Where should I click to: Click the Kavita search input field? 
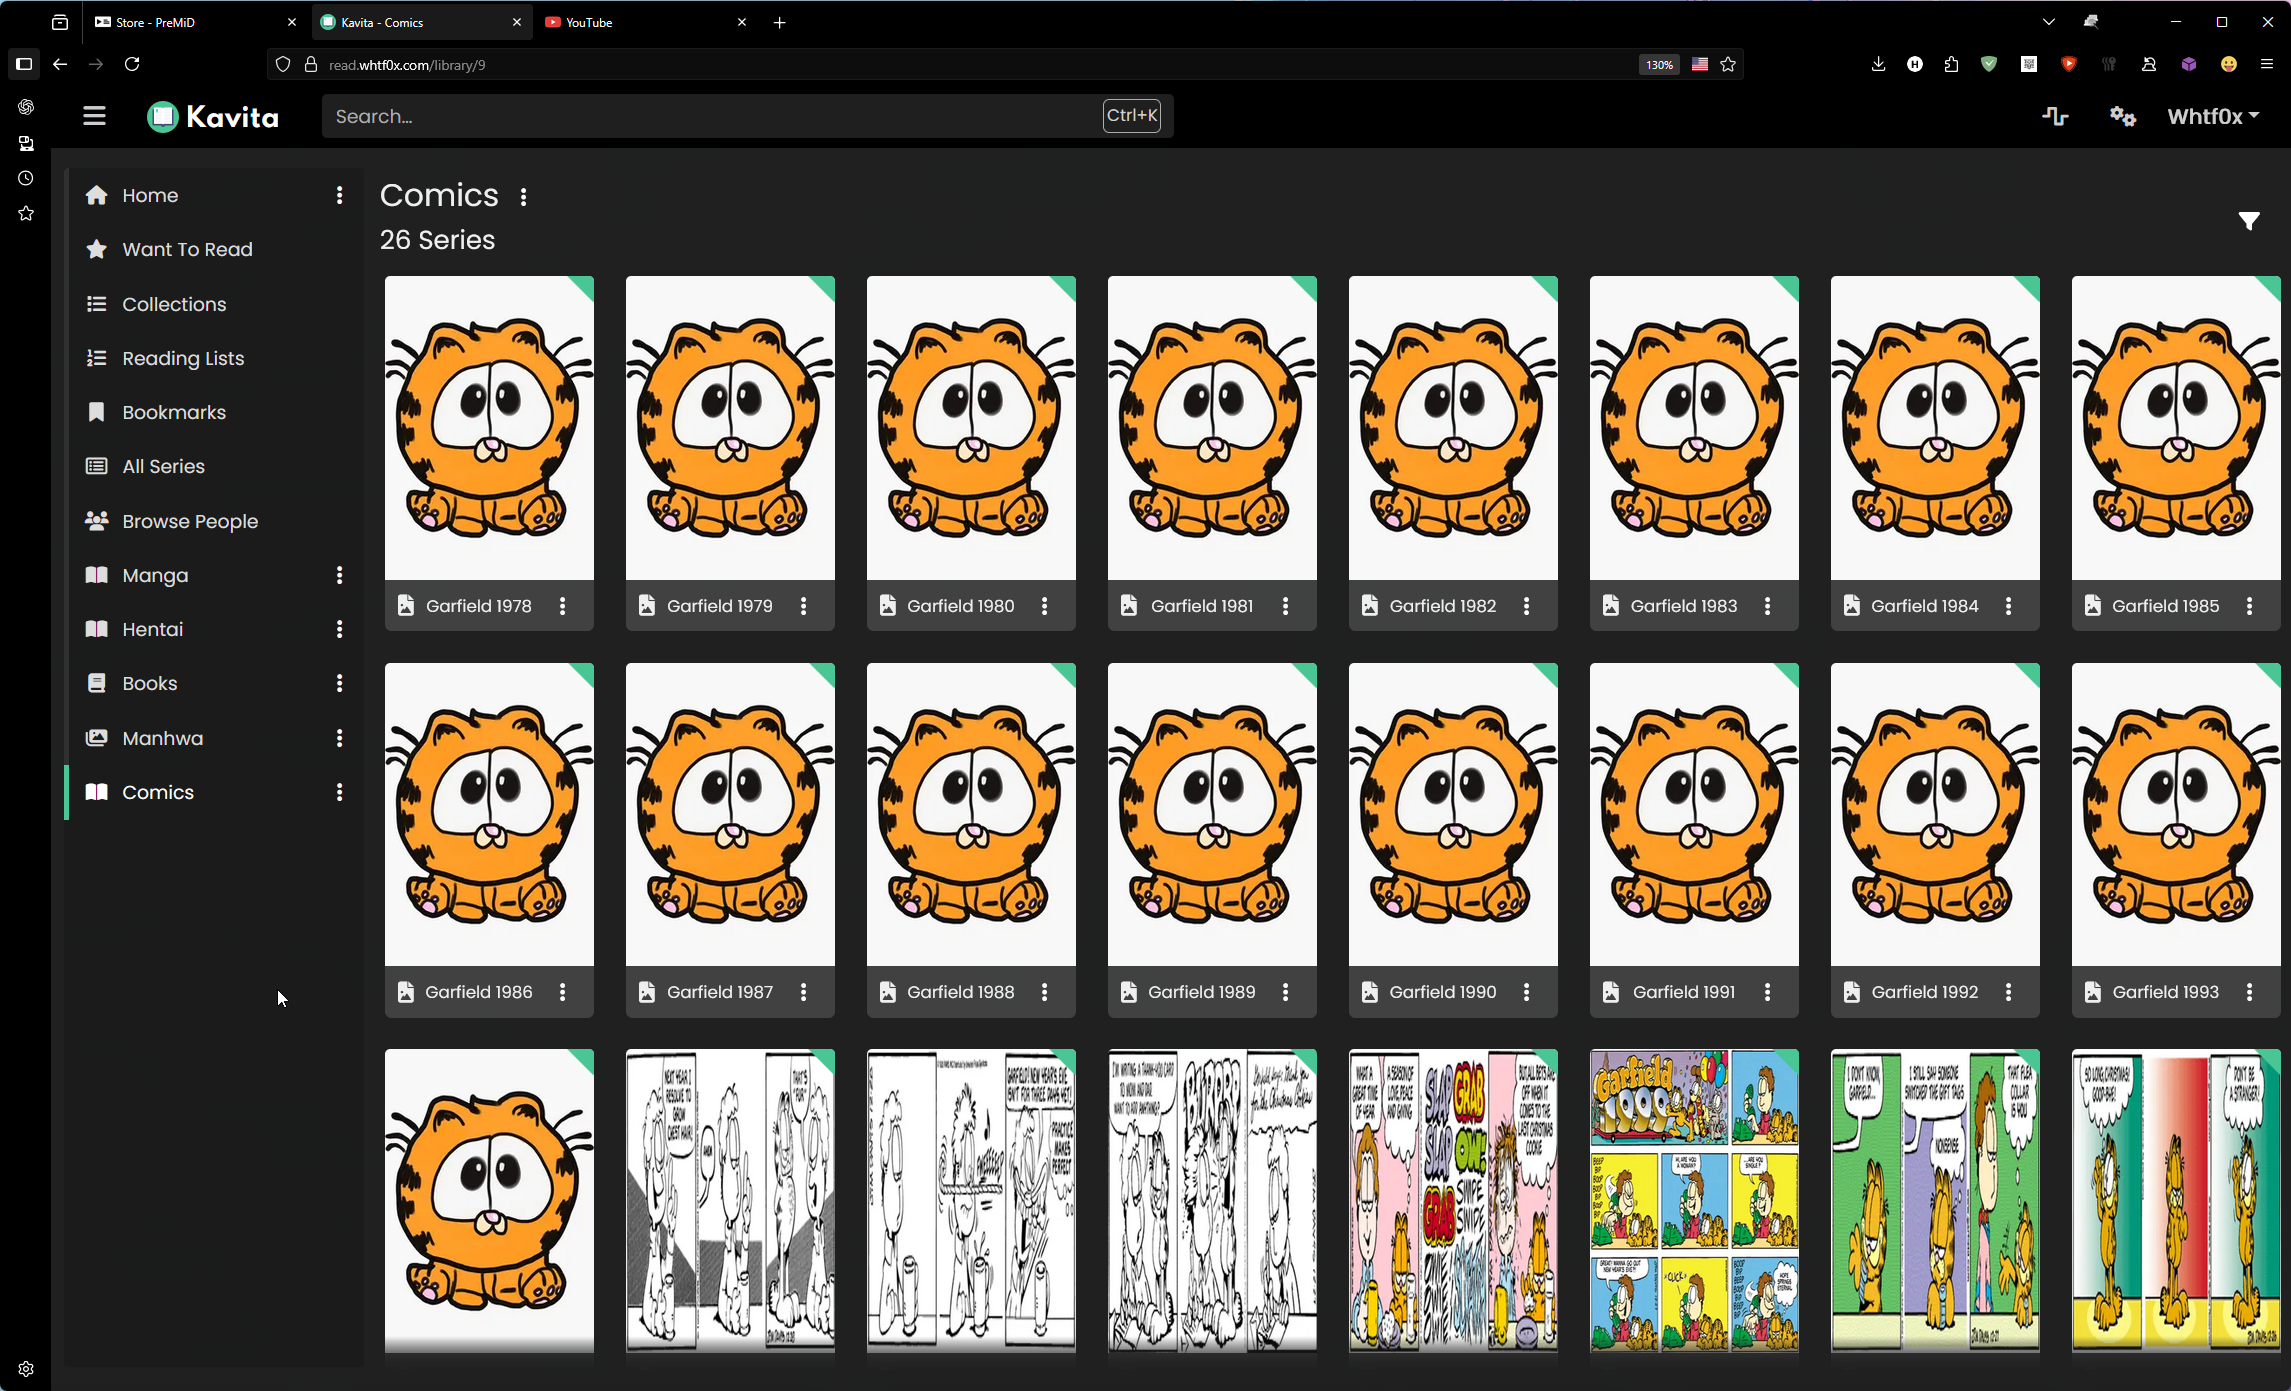tap(710, 116)
